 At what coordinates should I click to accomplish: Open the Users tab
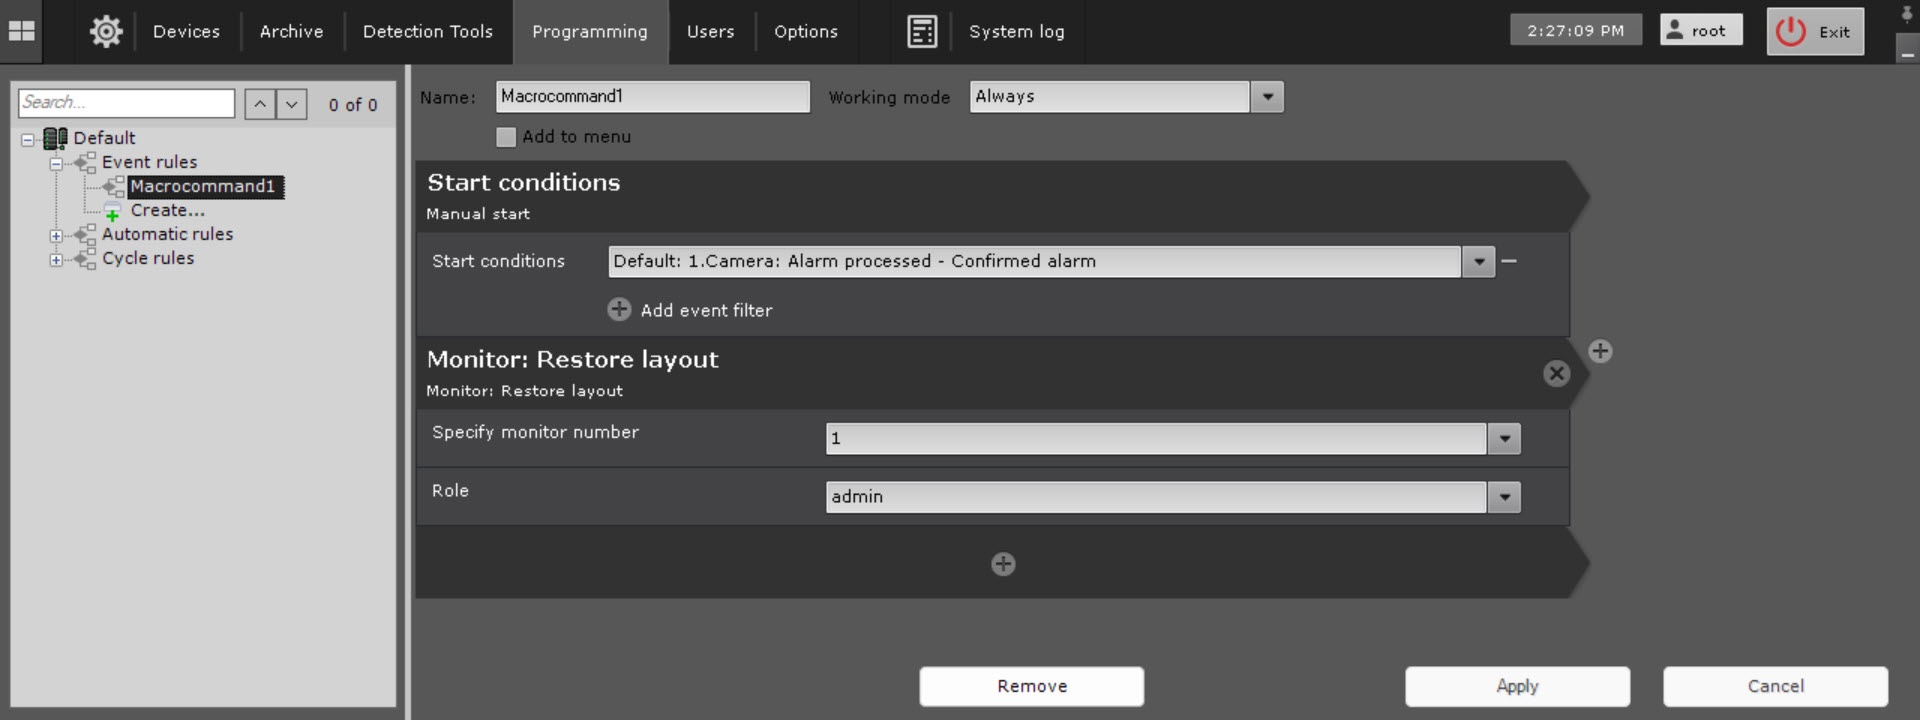pyautogui.click(x=710, y=32)
